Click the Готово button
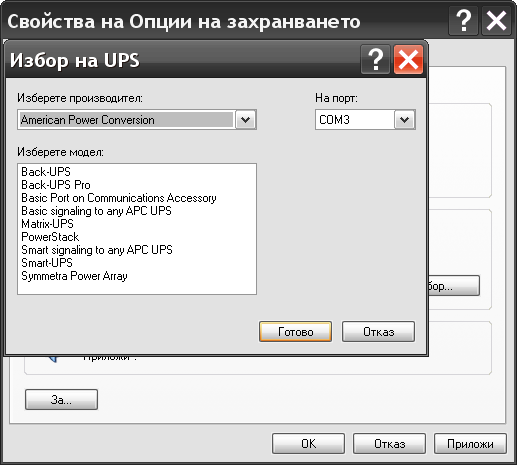This screenshot has width=517, height=465. [295, 332]
